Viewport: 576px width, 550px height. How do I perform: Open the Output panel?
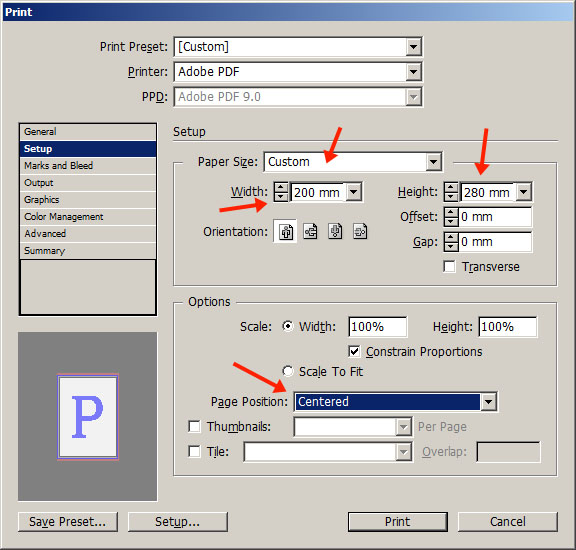88,183
